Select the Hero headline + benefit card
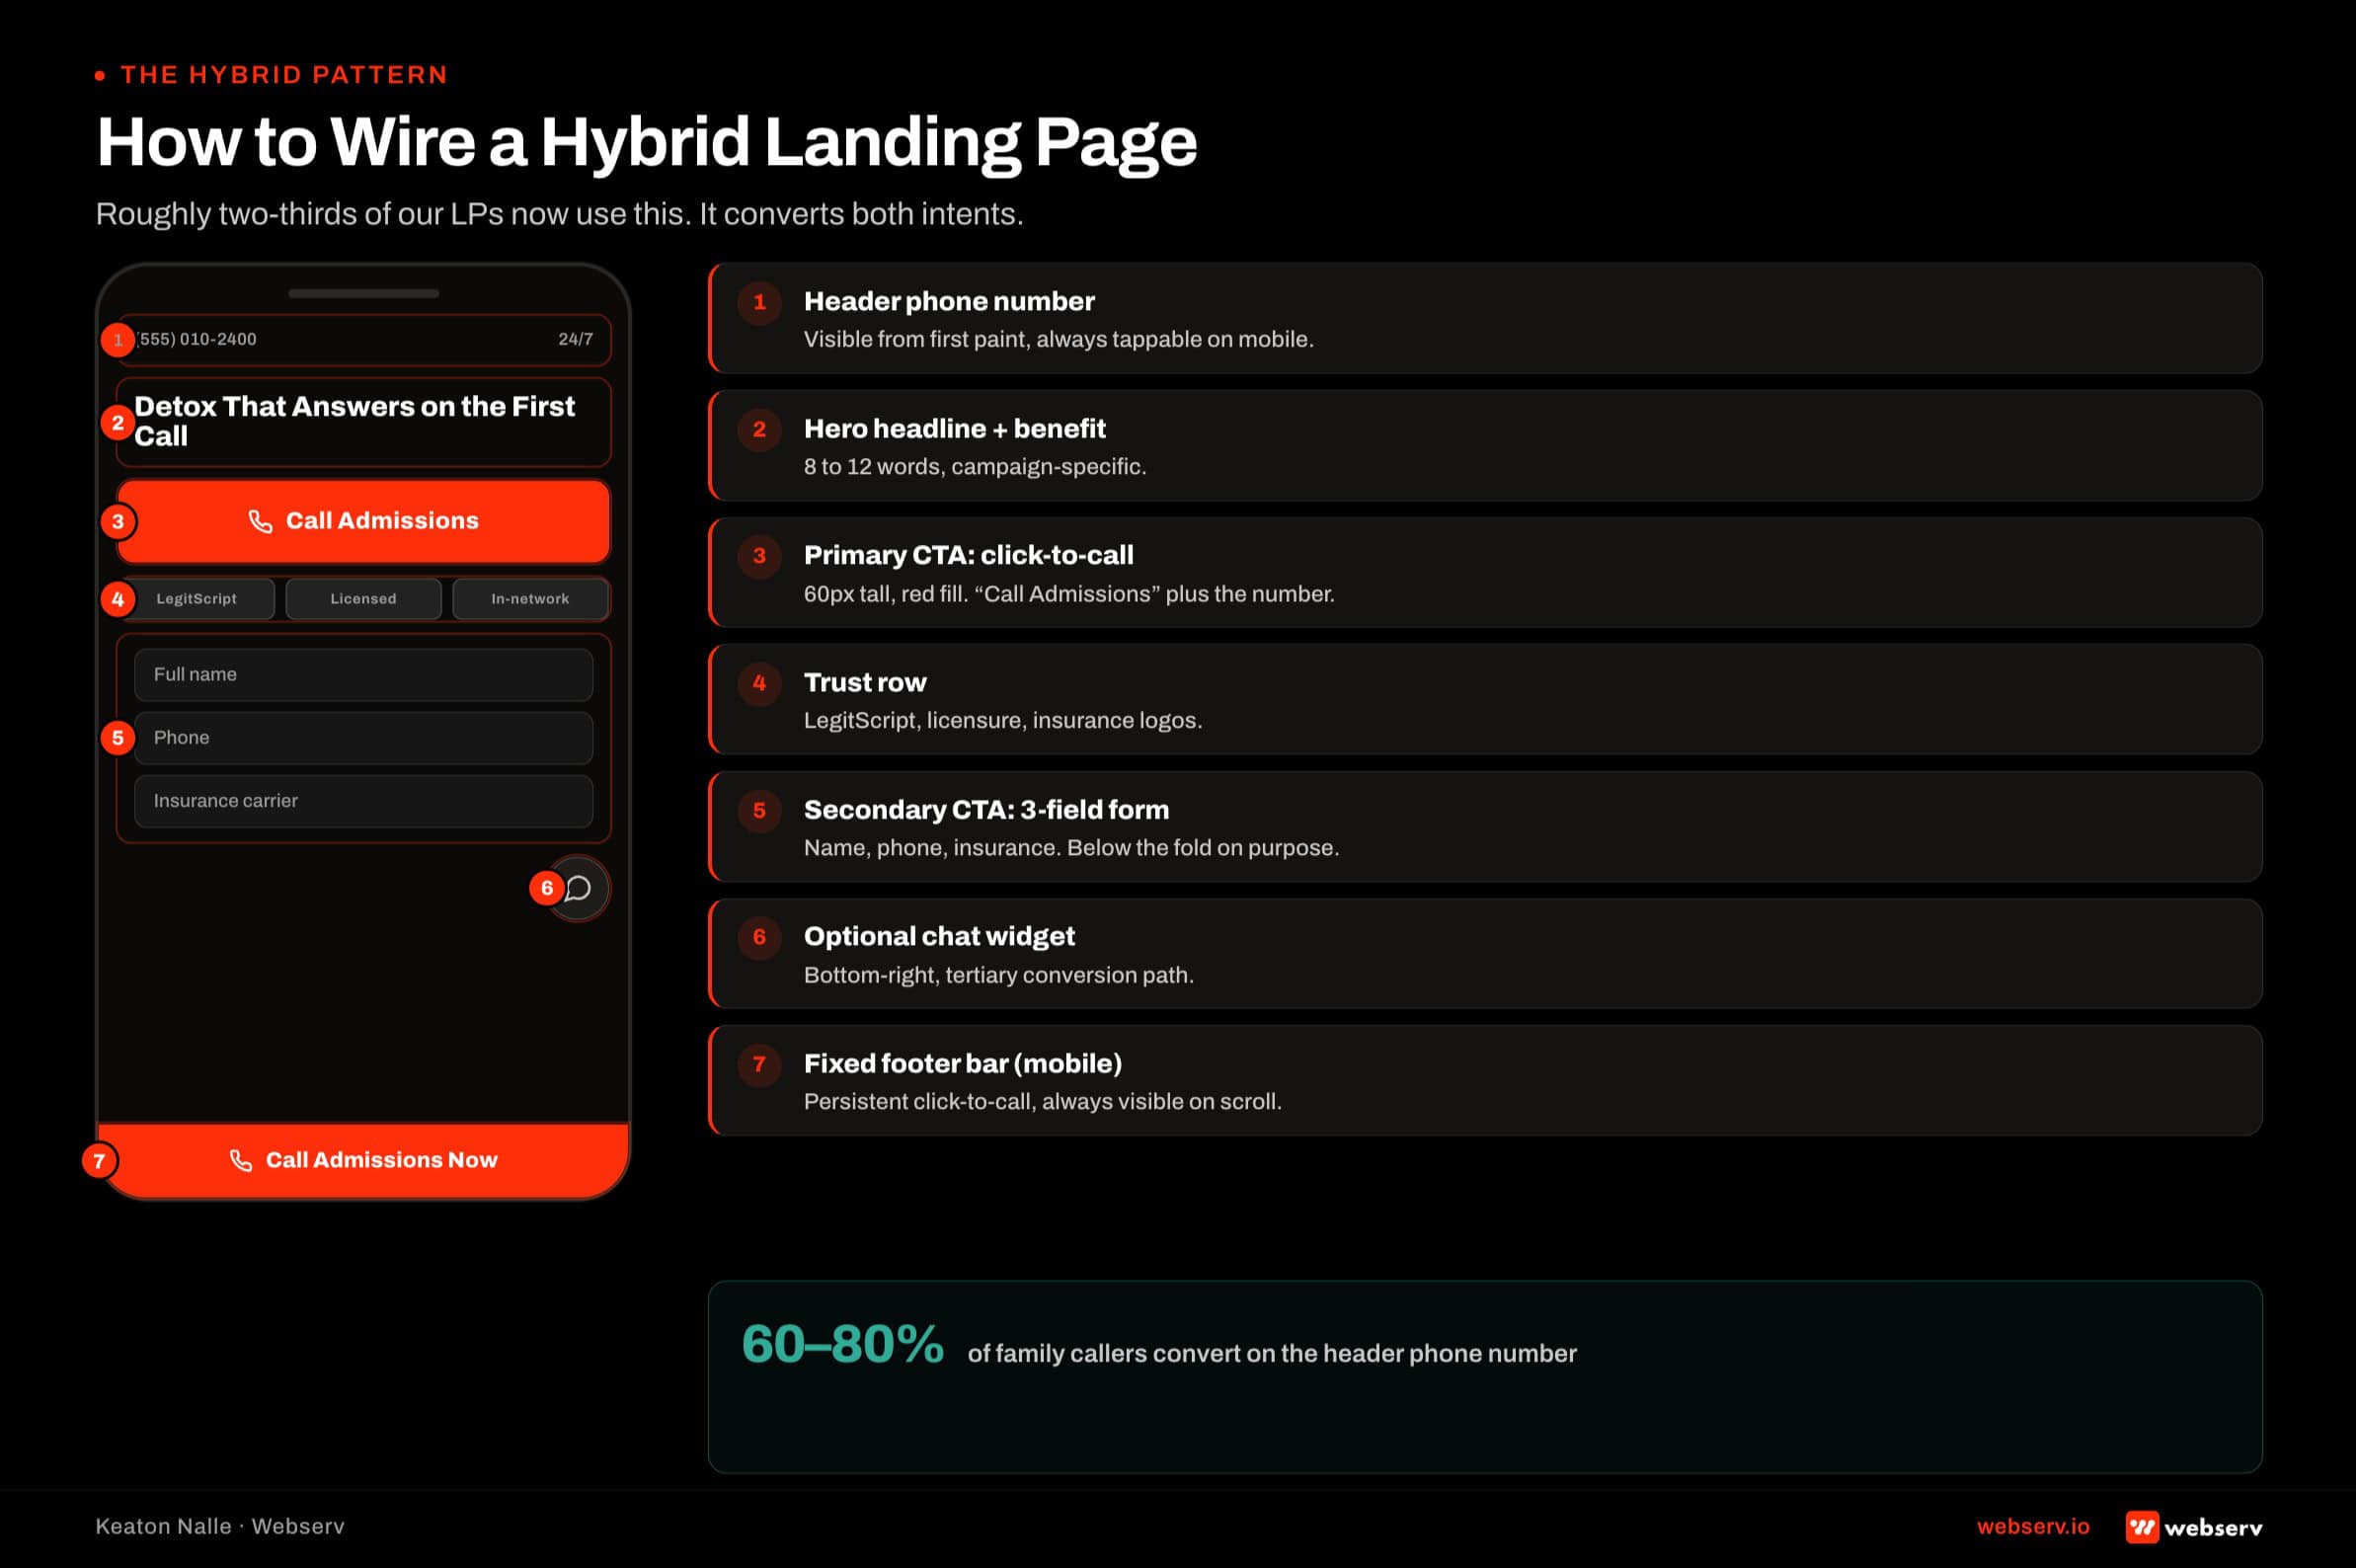This screenshot has height=1568, width=2356. (x=1485, y=445)
